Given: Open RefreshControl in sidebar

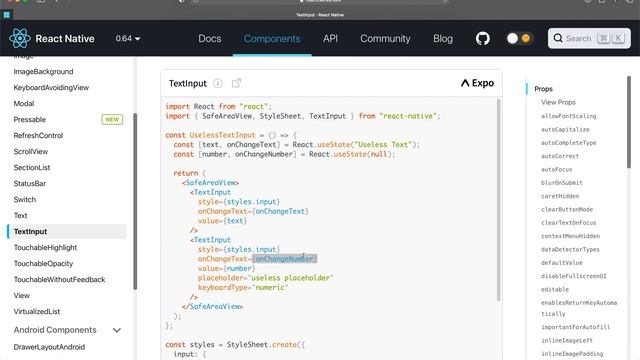Looking at the screenshot, I should pos(38,136).
